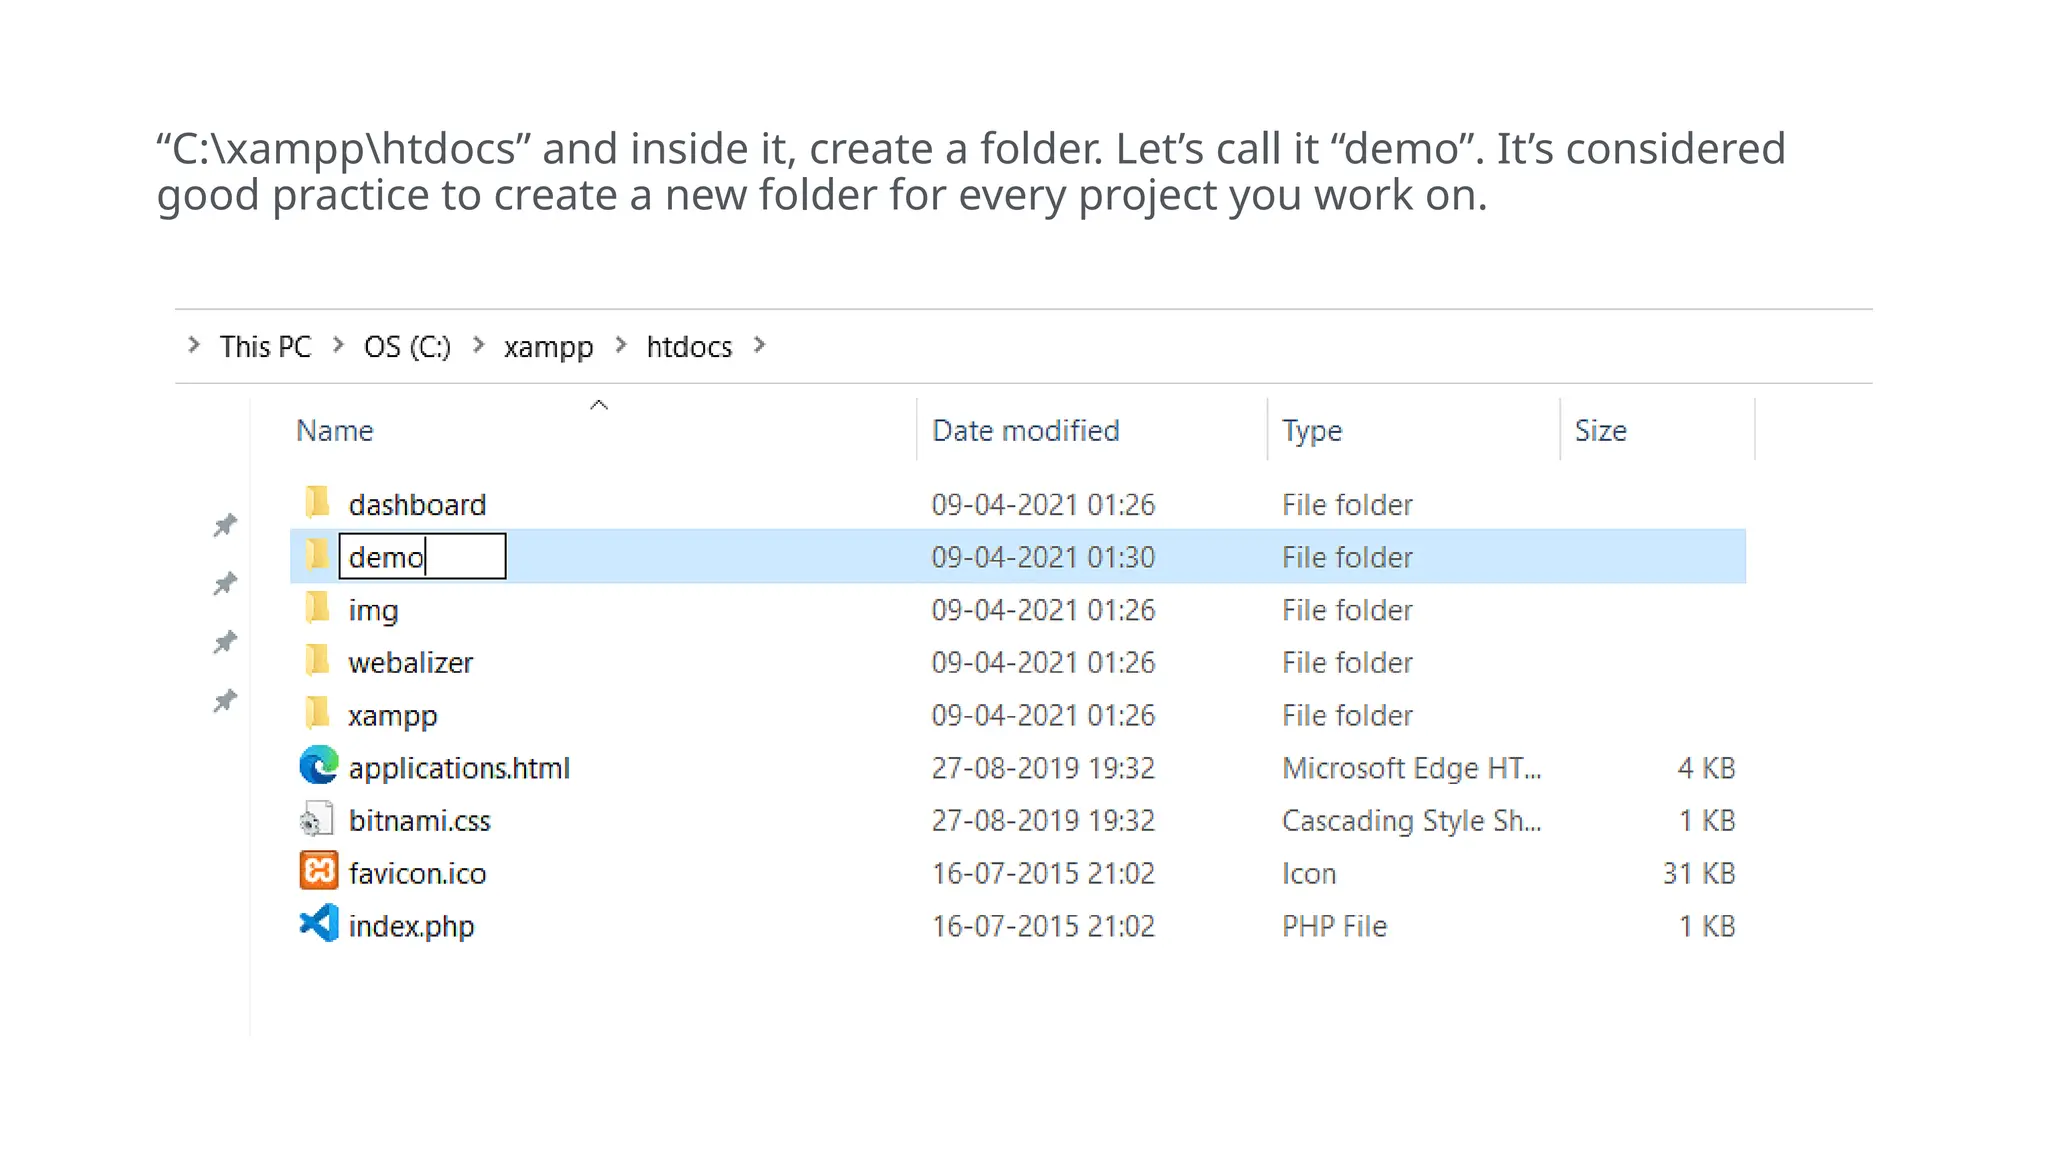The image size is (2048, 1152).
Task: Click the Microsoft Edge HT... type cell
Action: coord(1411,769)
